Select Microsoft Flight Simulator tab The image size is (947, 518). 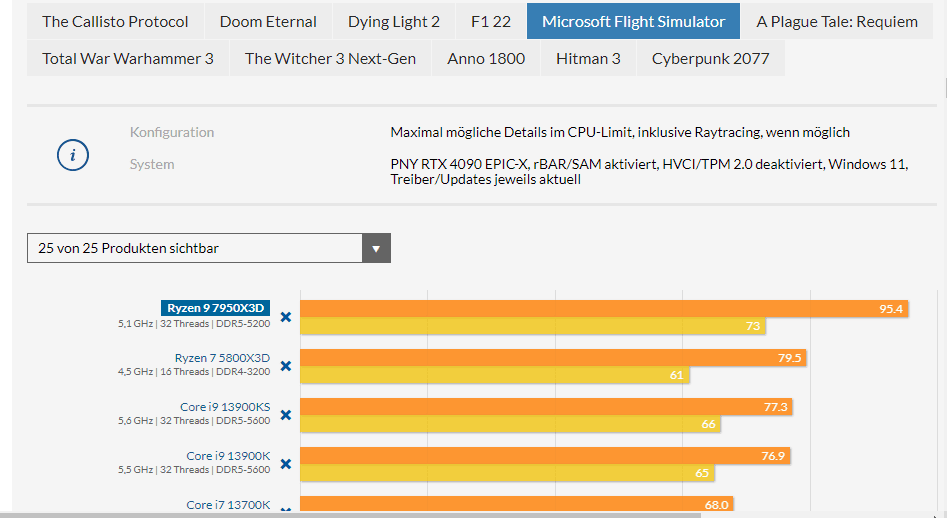click(634, 21)
